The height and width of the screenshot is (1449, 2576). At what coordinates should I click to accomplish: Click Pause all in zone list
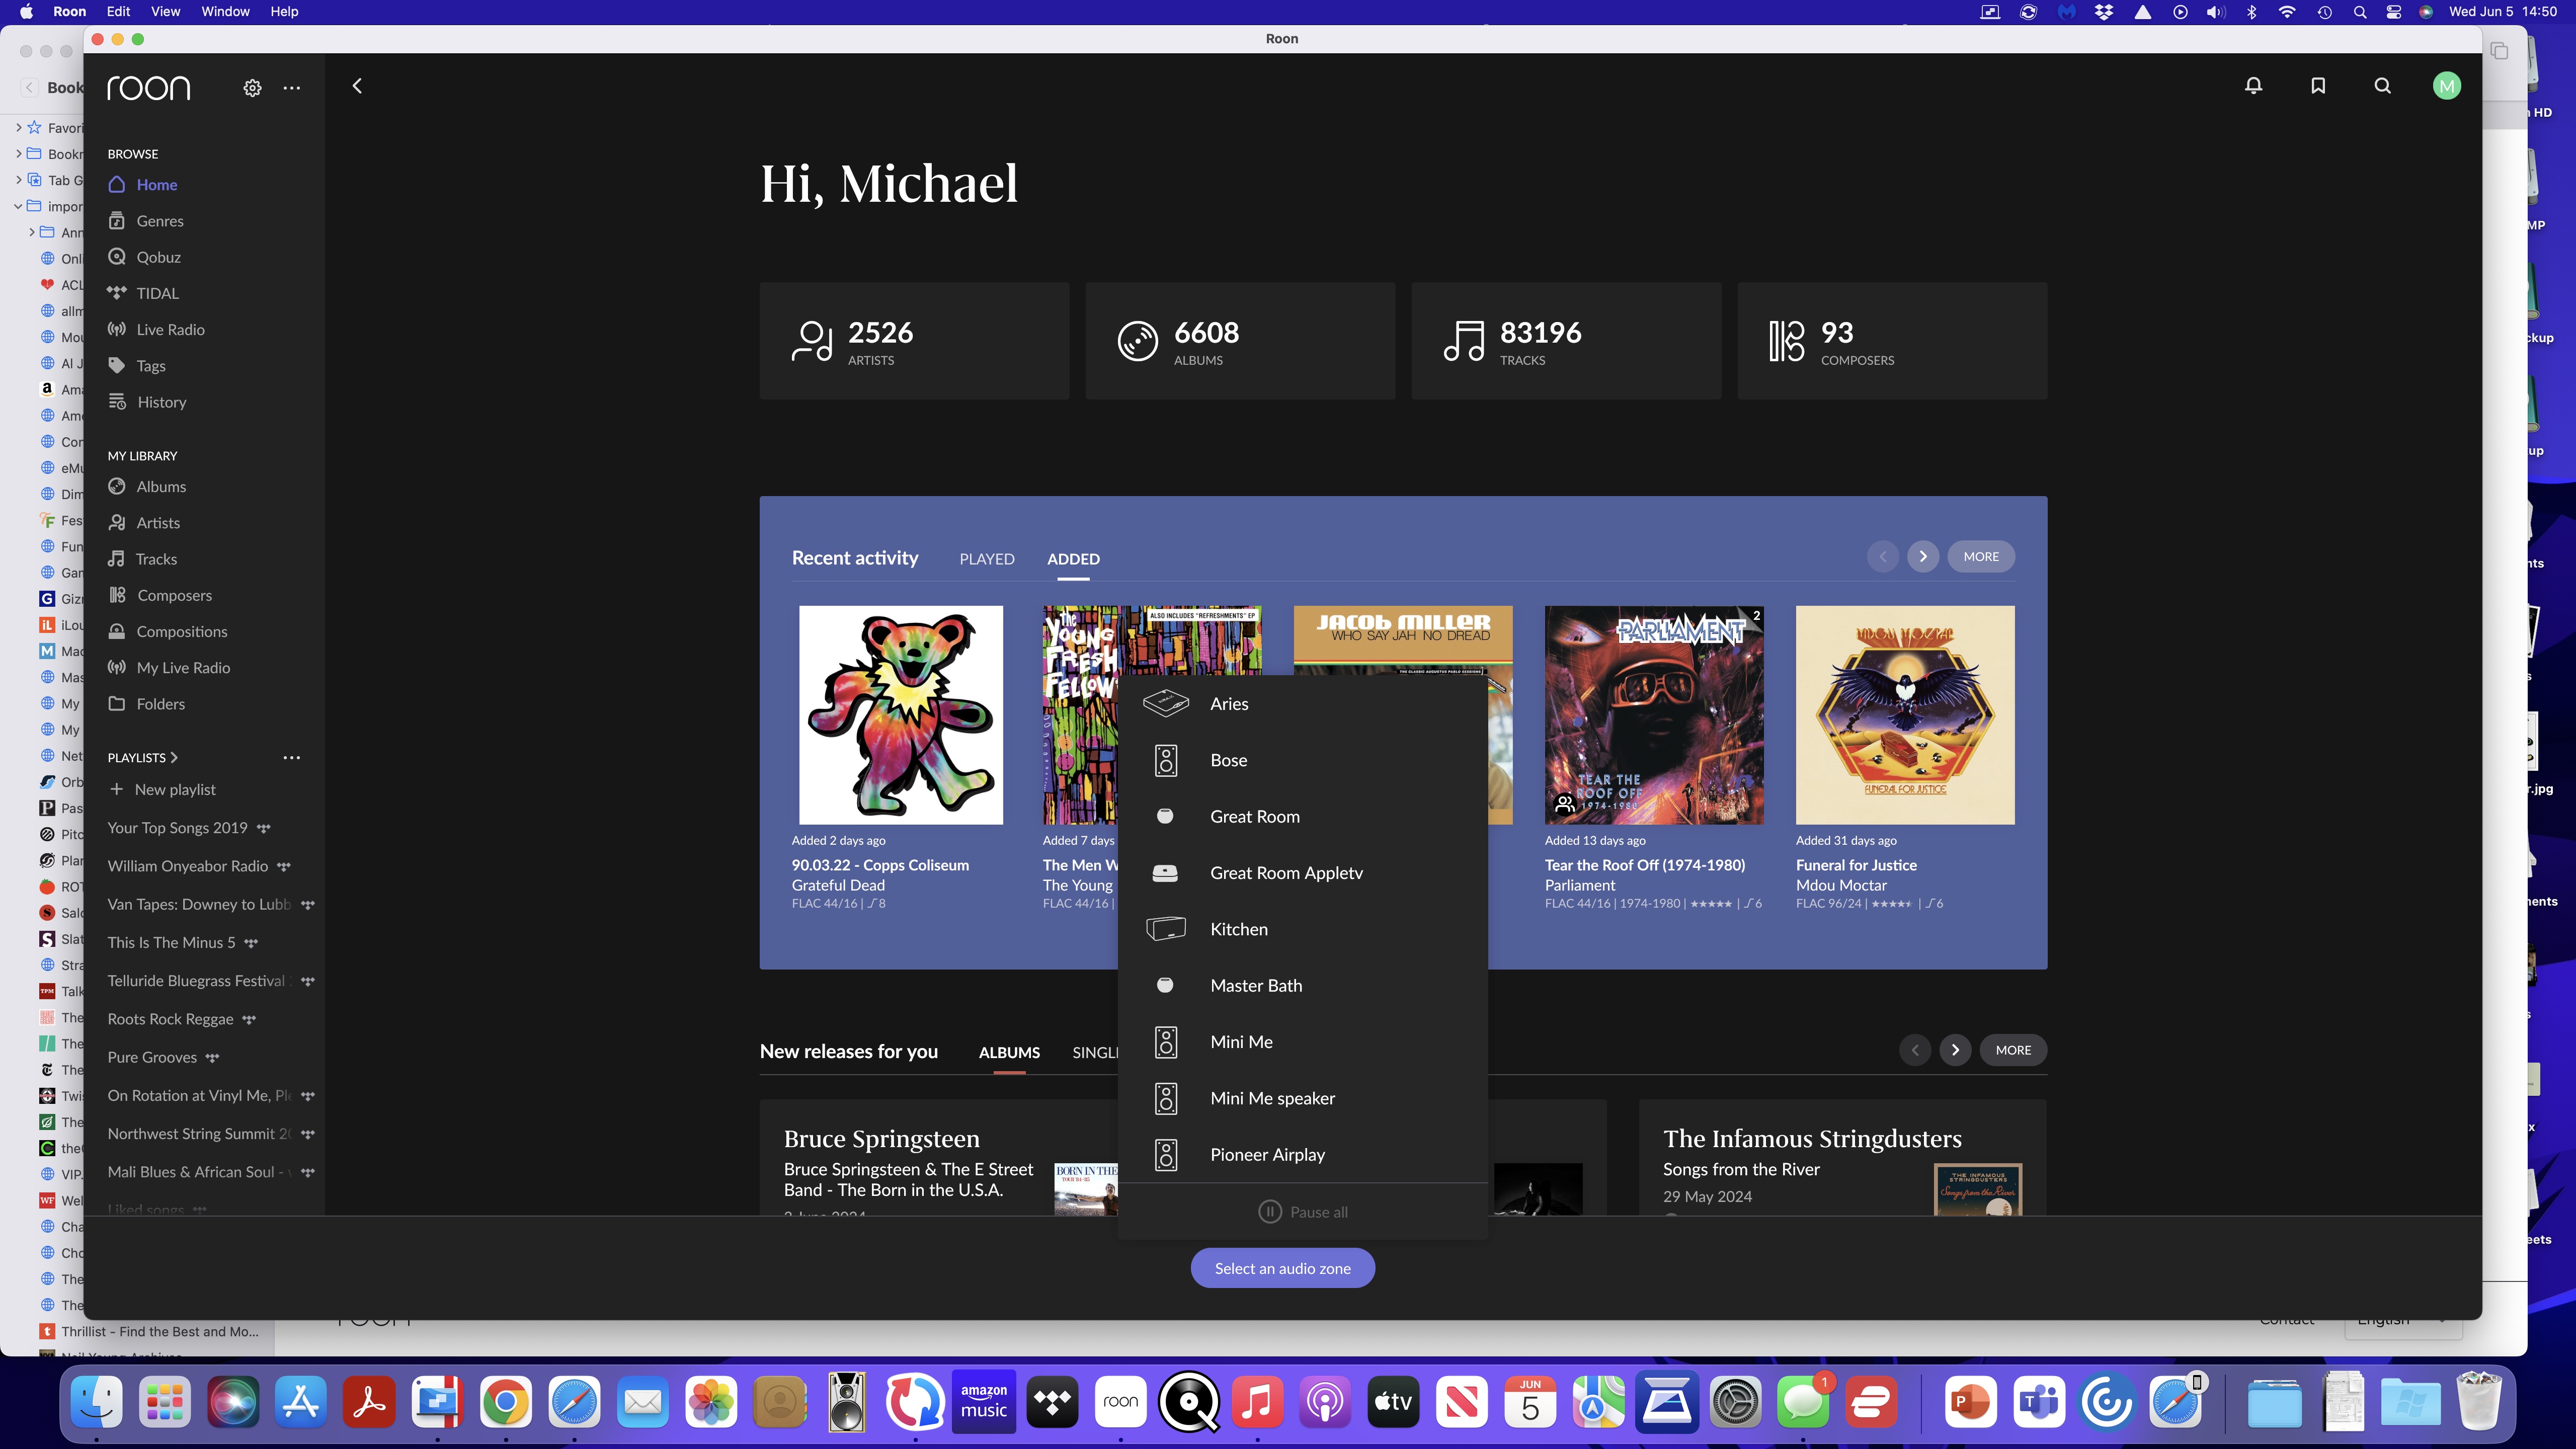[x=1302, y=1212]
